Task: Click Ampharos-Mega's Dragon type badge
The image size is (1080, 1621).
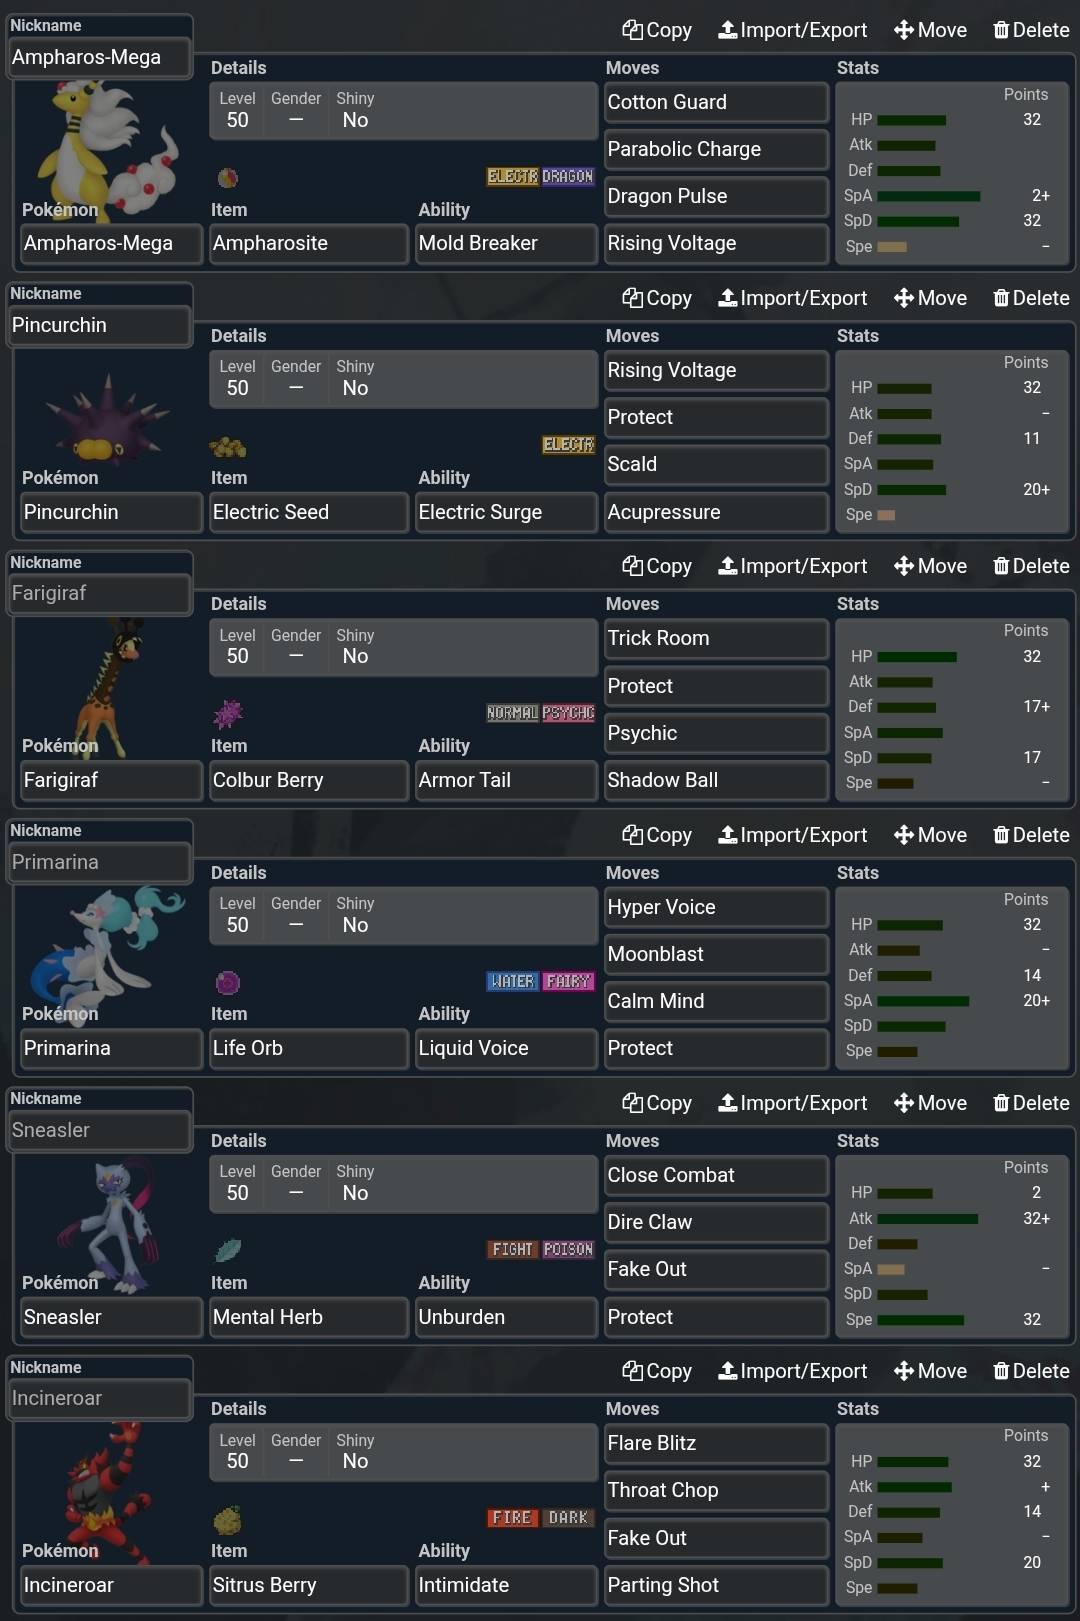Action: pyautogui.click(x=568, y=176)
